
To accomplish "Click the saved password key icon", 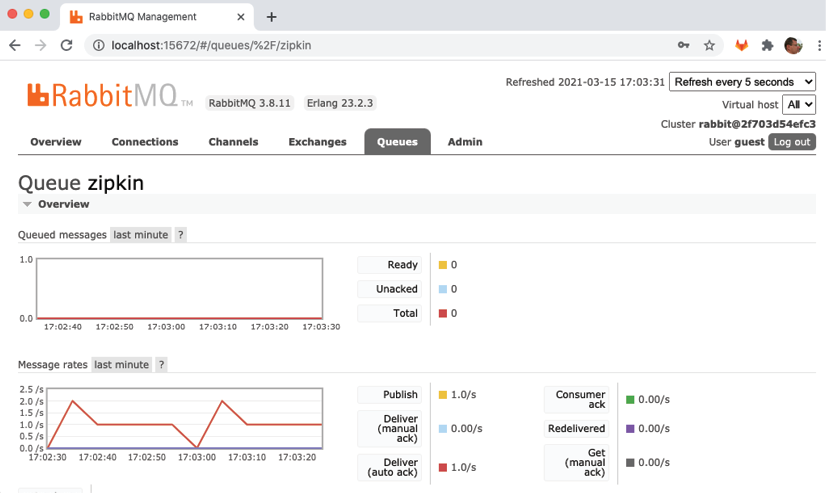I will pyautogui.click(x=684, y=45).
